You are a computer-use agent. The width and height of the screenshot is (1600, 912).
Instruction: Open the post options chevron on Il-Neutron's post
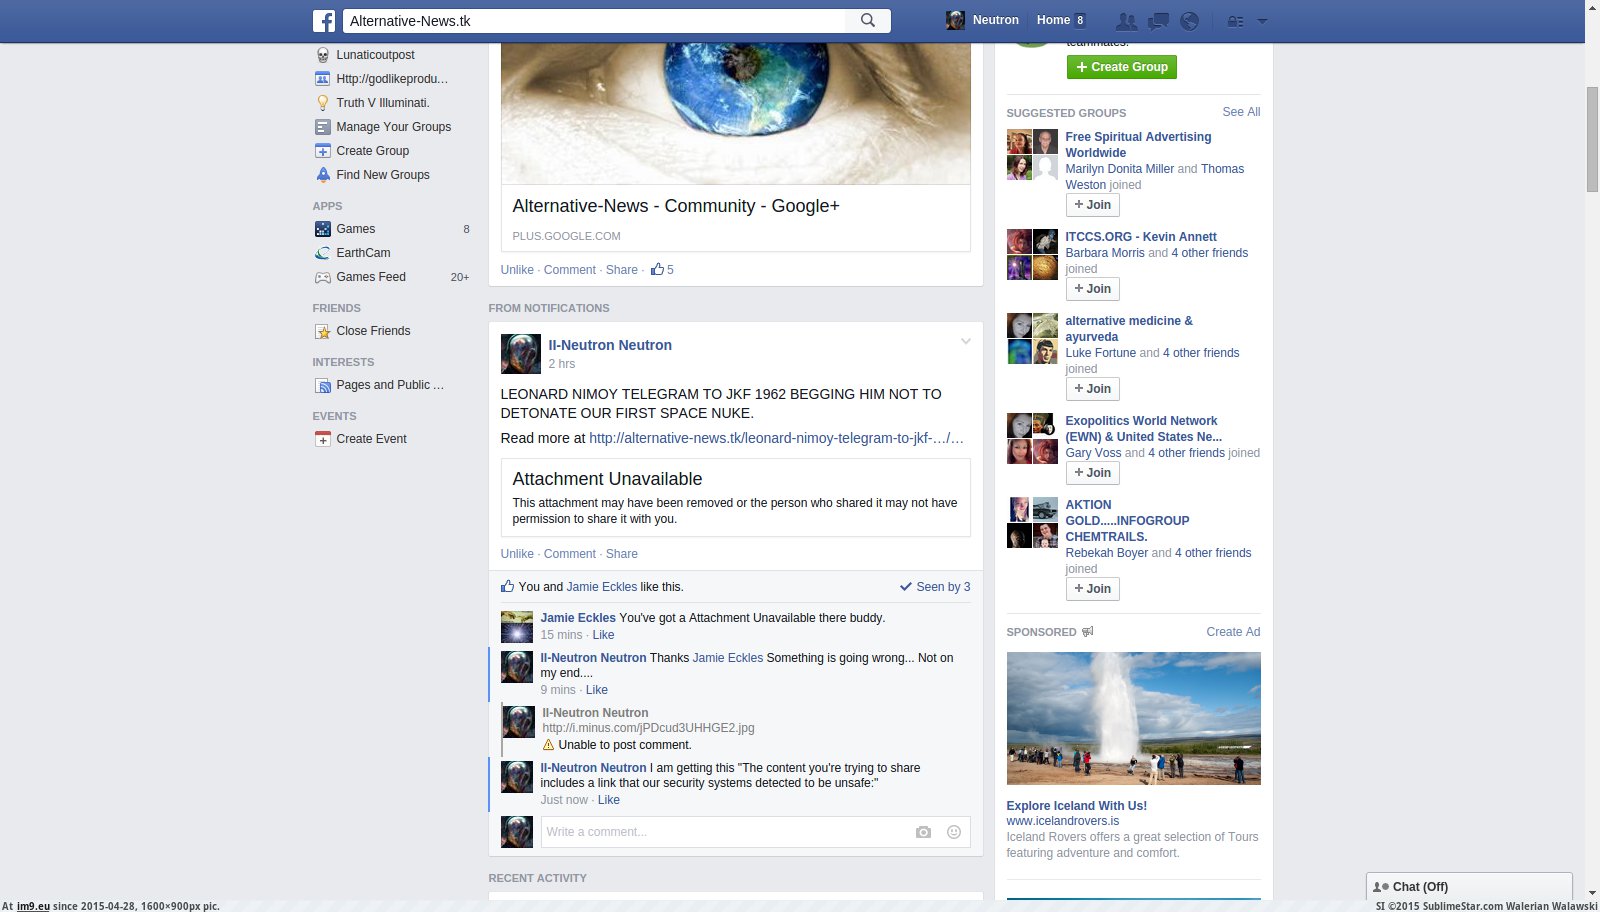[965, 341]
